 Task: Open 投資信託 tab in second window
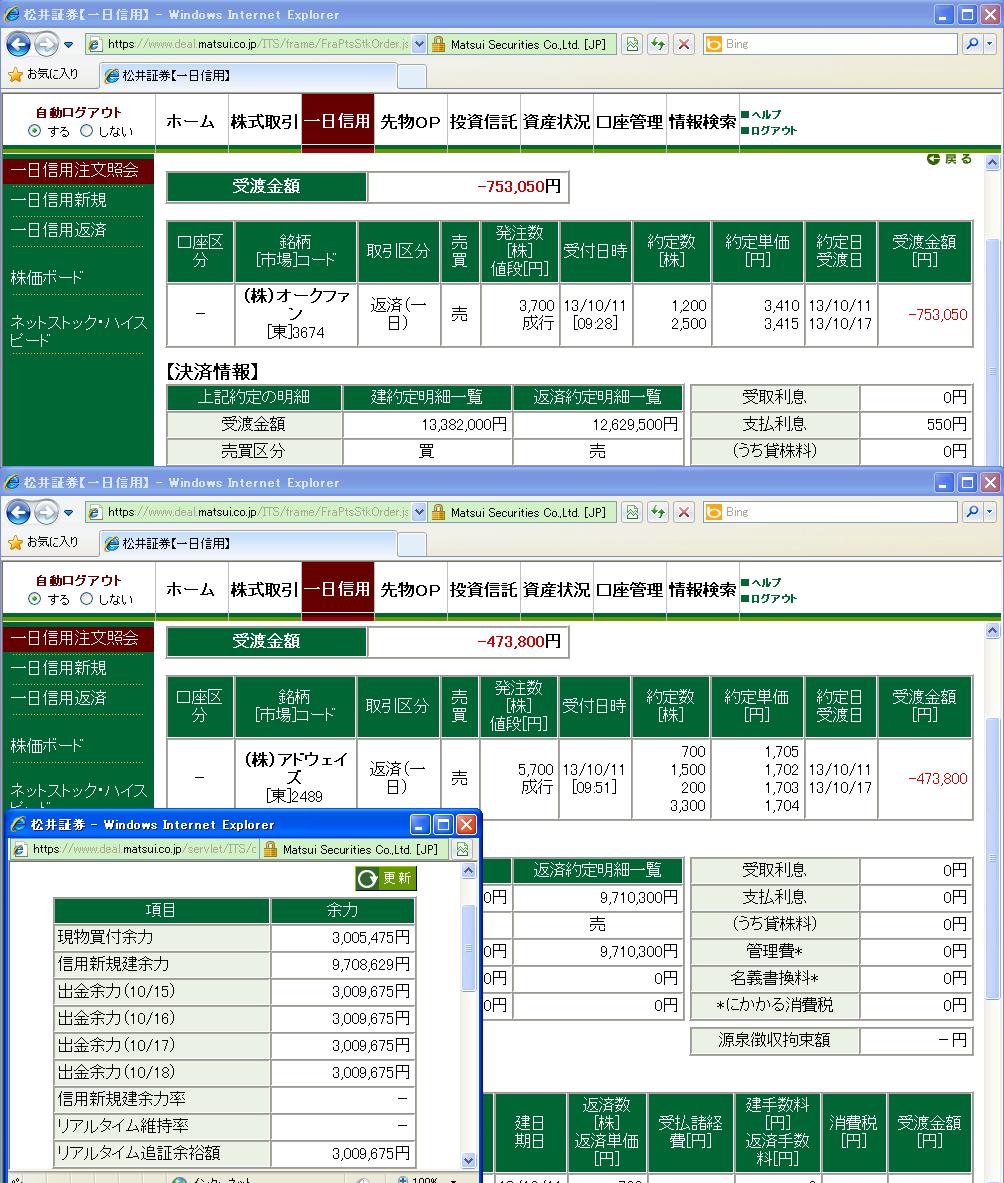pyautogui.click(x=484, y=589)
